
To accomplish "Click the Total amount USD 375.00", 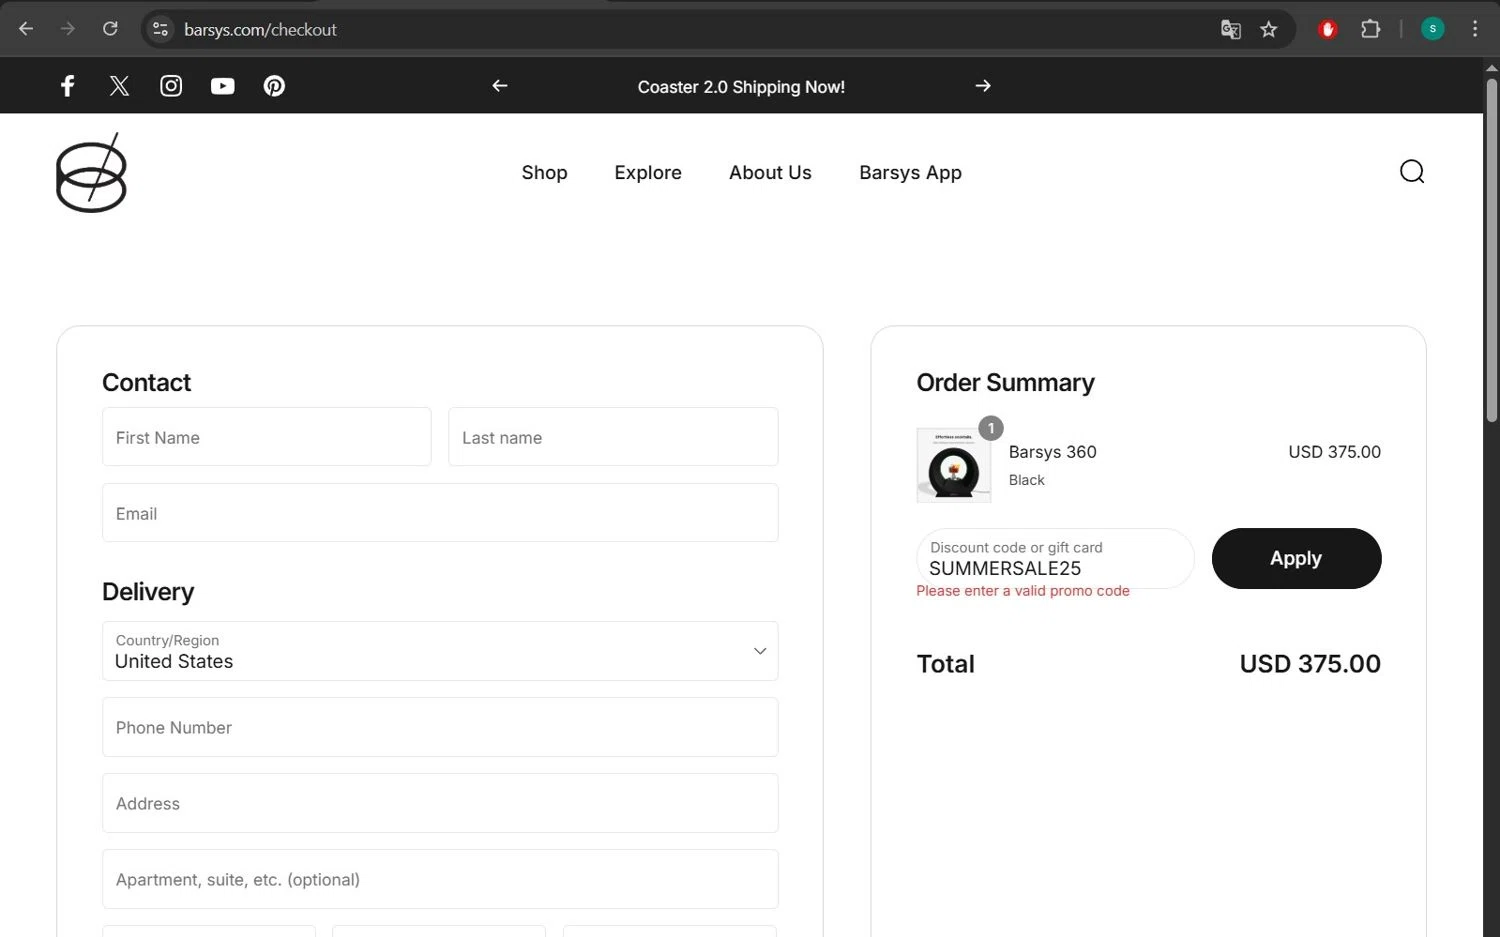I will [1310, 664].
